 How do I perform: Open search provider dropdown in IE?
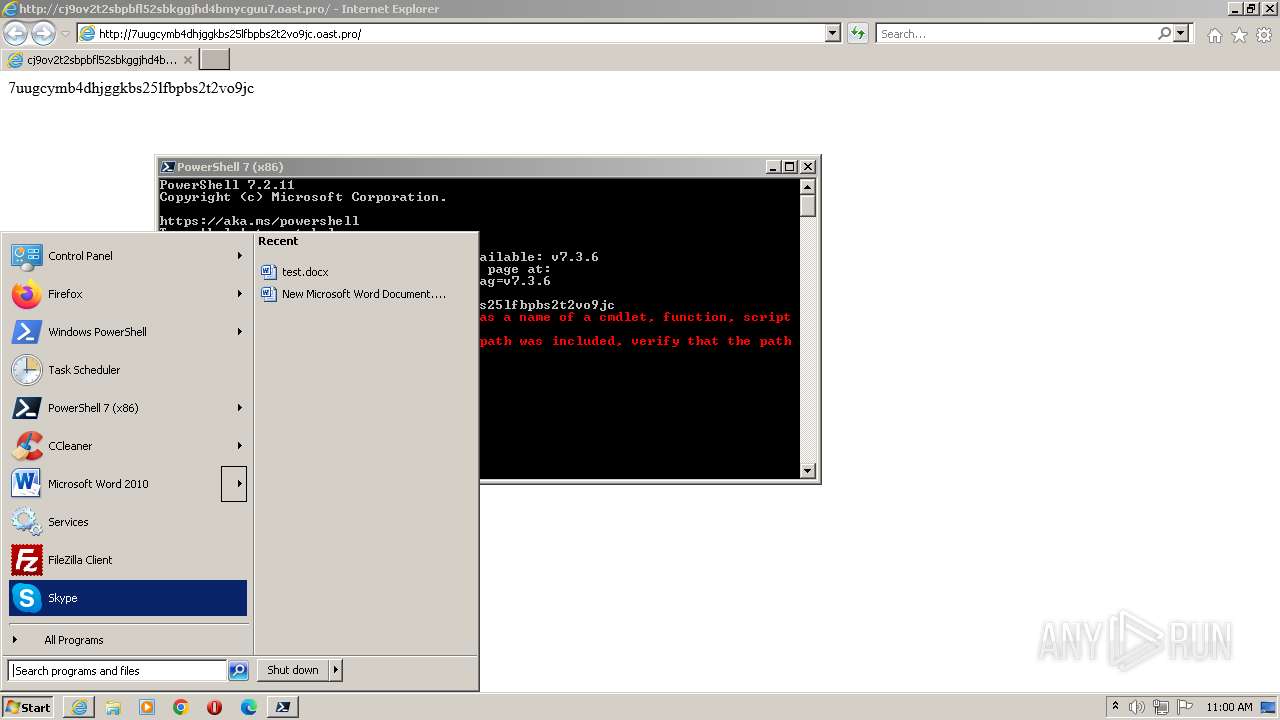1182,33
